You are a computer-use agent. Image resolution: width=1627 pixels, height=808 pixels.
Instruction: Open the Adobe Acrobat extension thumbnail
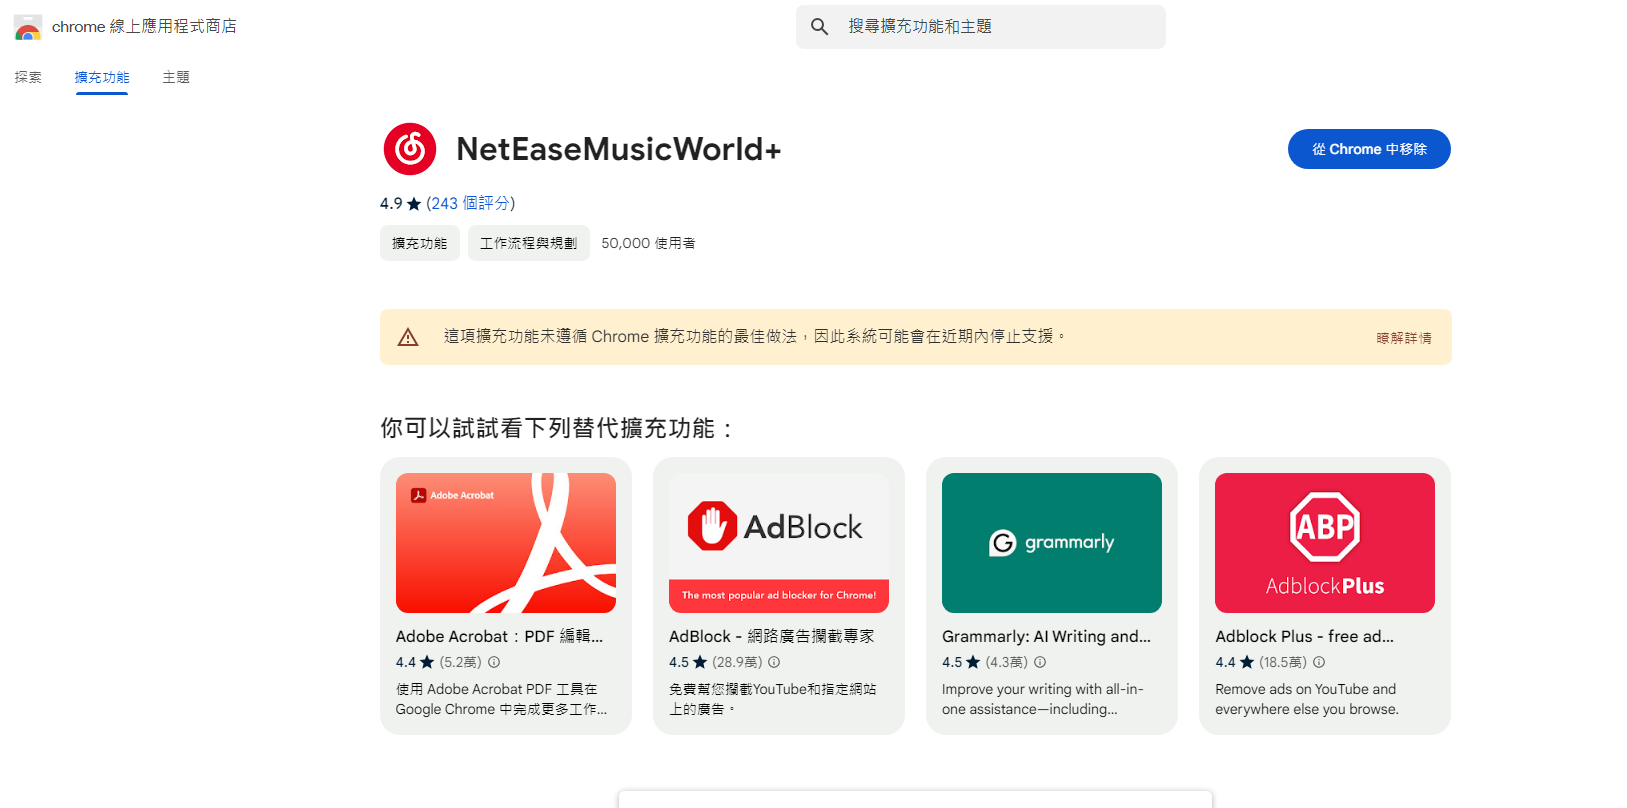pyautogui.click(x=506, y=543)
